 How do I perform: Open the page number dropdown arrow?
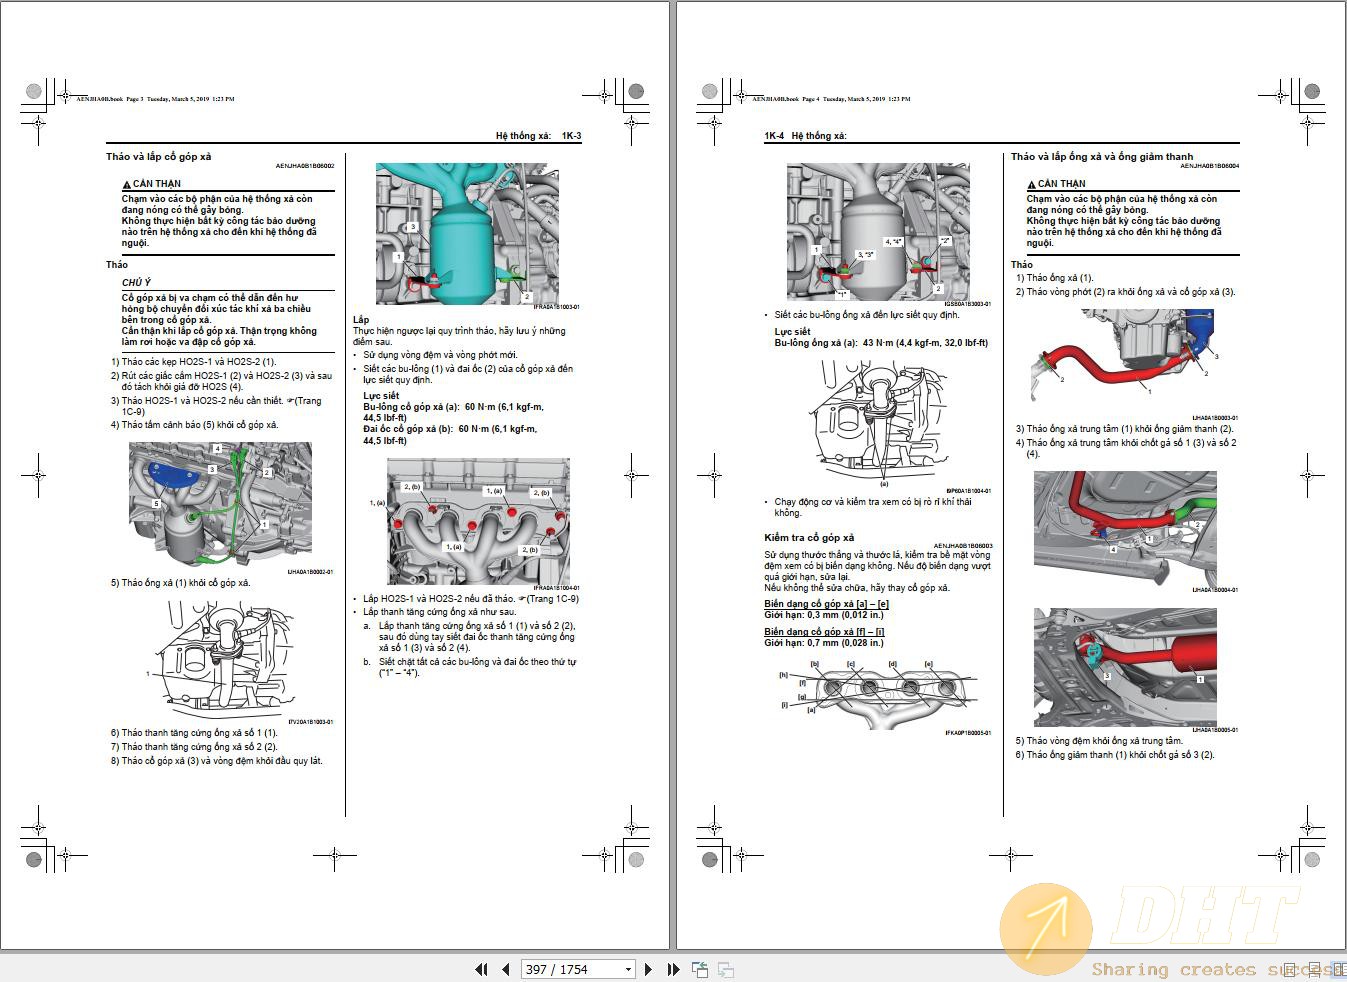tap(628, 969)
